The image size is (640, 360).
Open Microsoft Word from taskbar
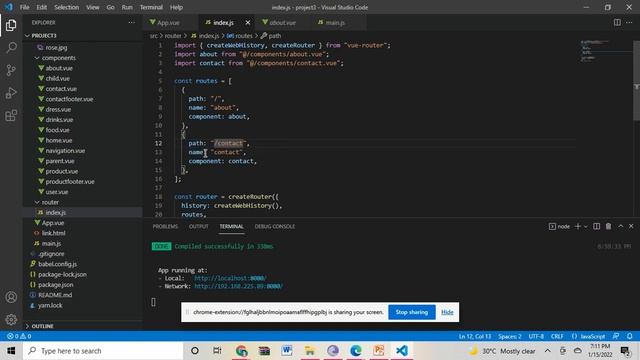(287, 351)
